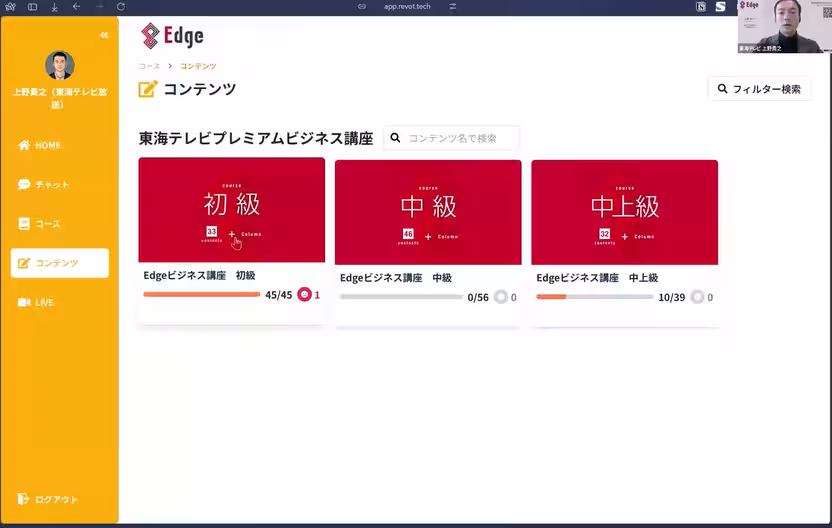Viewport: 832px width, 528px height.
Task: Click the gray comment badge on 中級 card
Action: pos(501,297)
